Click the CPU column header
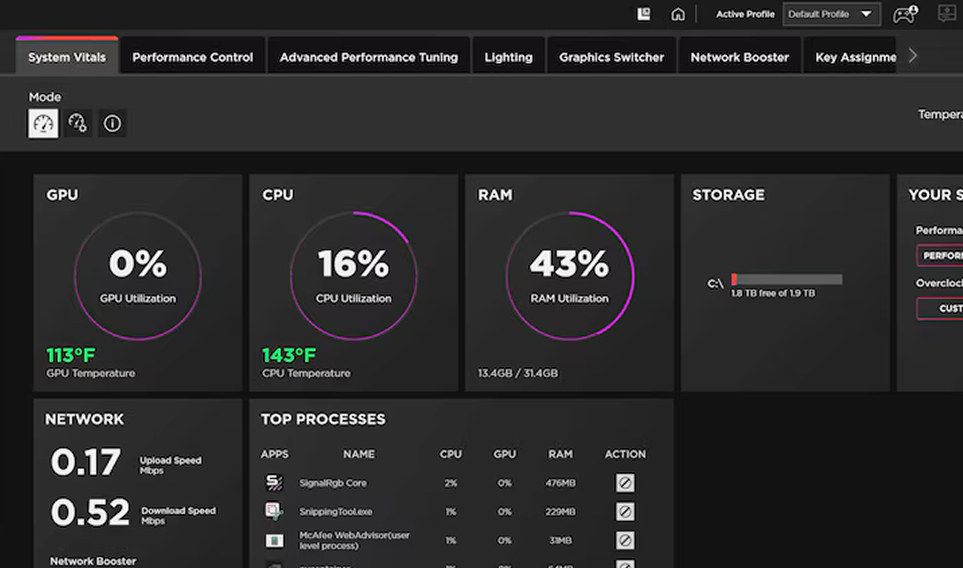The height and width of the screenshot is (568, 963). (x=451, y=454)
